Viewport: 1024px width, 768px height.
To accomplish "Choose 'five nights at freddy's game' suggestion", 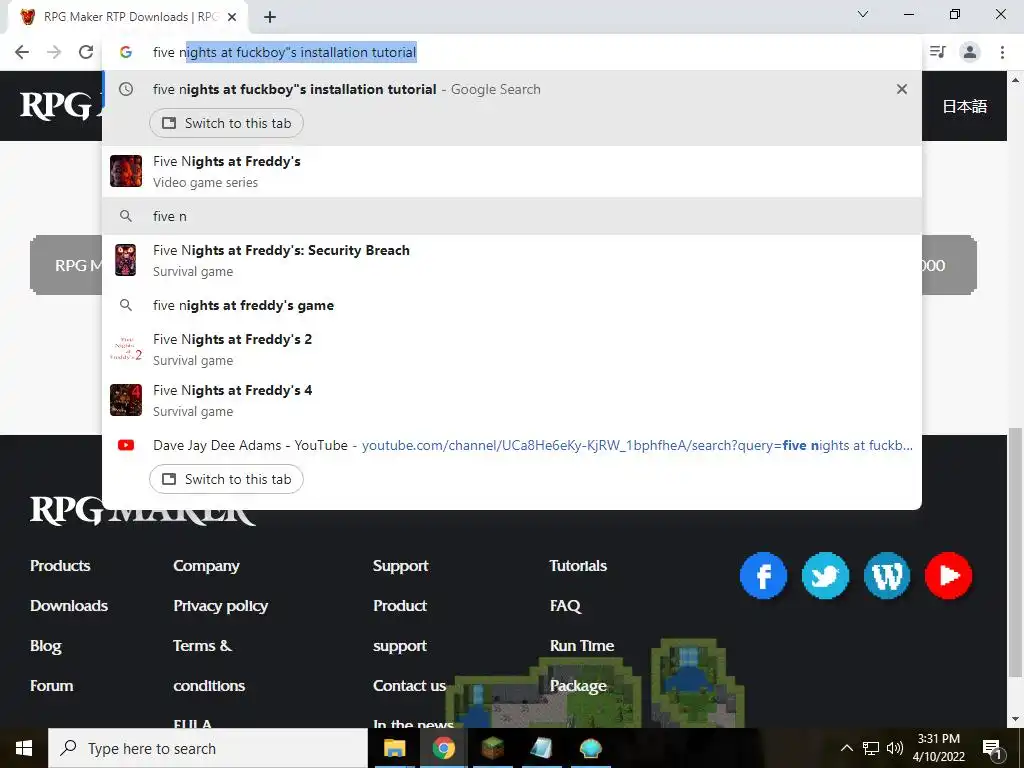I will point(512,305).
